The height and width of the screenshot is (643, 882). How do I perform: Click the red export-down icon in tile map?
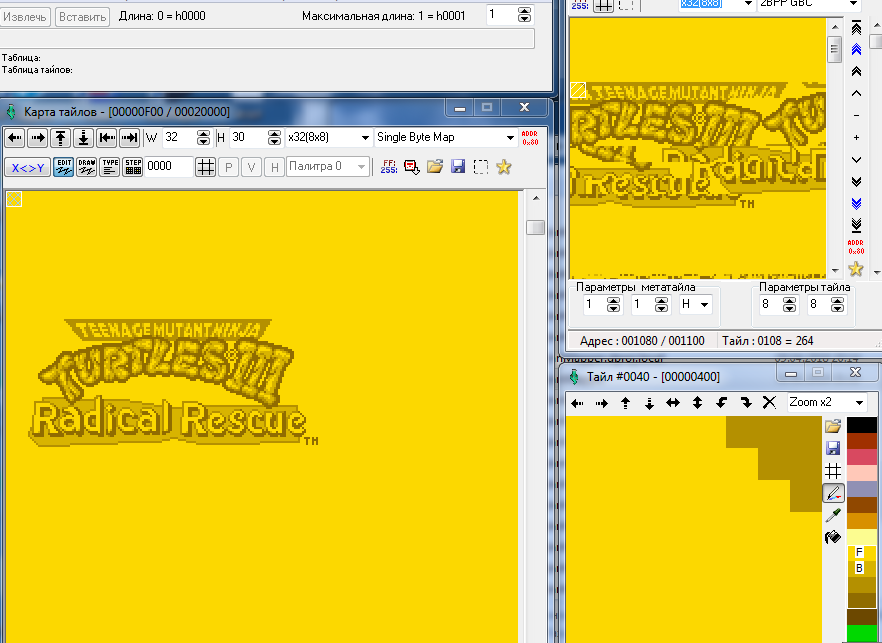(x=412, y=167)
